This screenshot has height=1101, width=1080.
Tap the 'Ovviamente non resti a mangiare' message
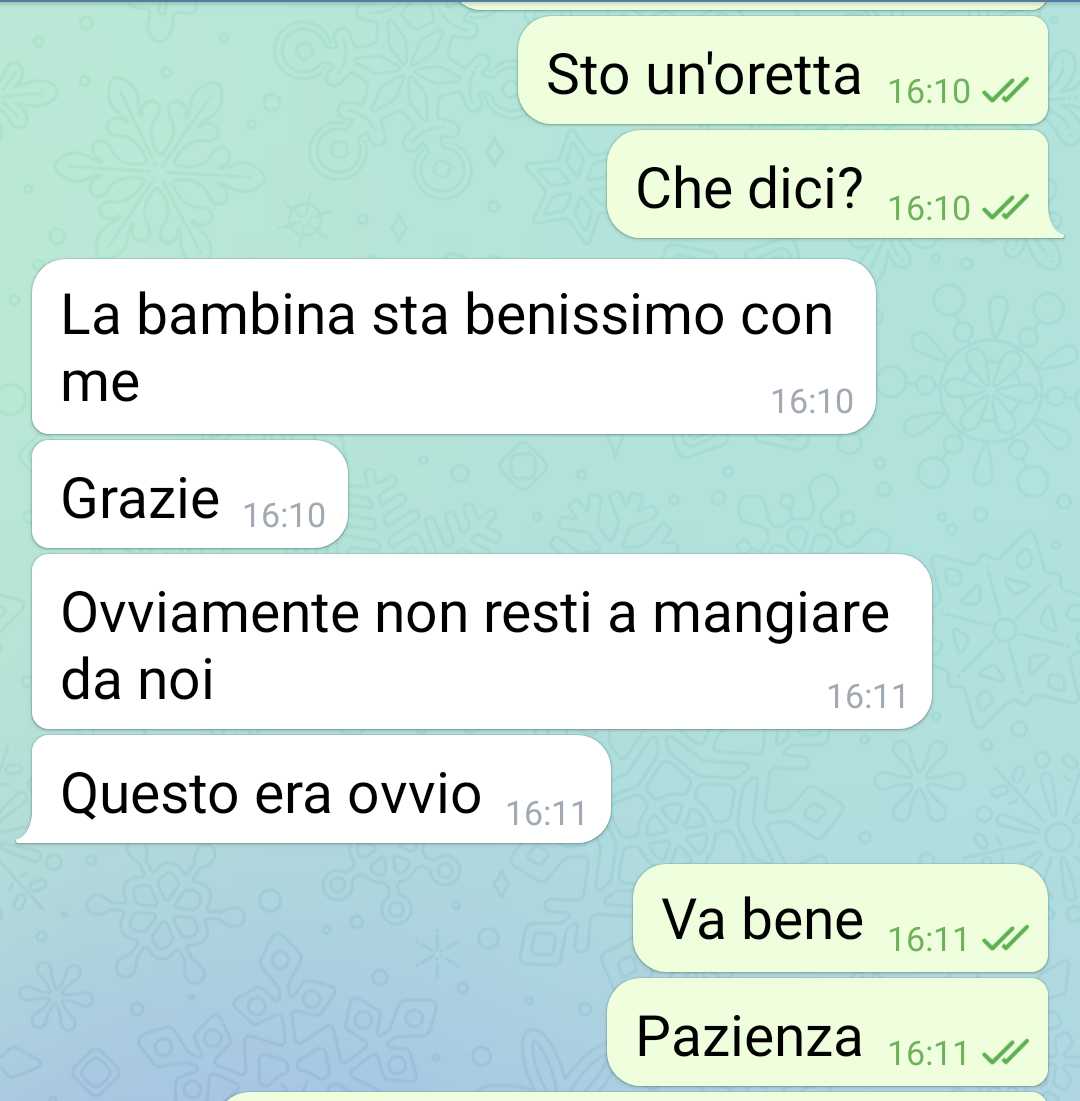[x=482, y=642]
